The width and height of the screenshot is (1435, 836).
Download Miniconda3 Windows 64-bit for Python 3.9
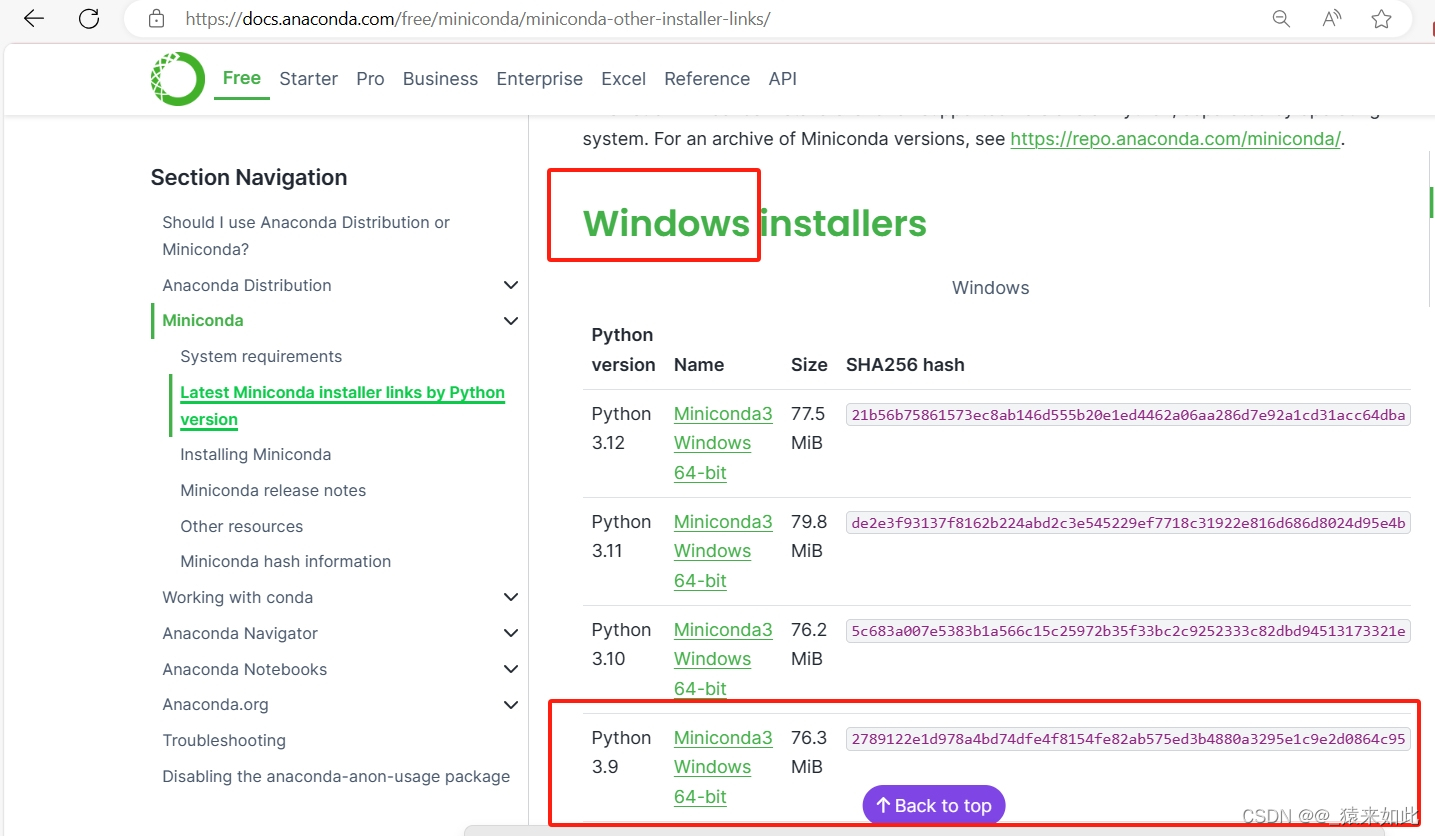(723, 767)
